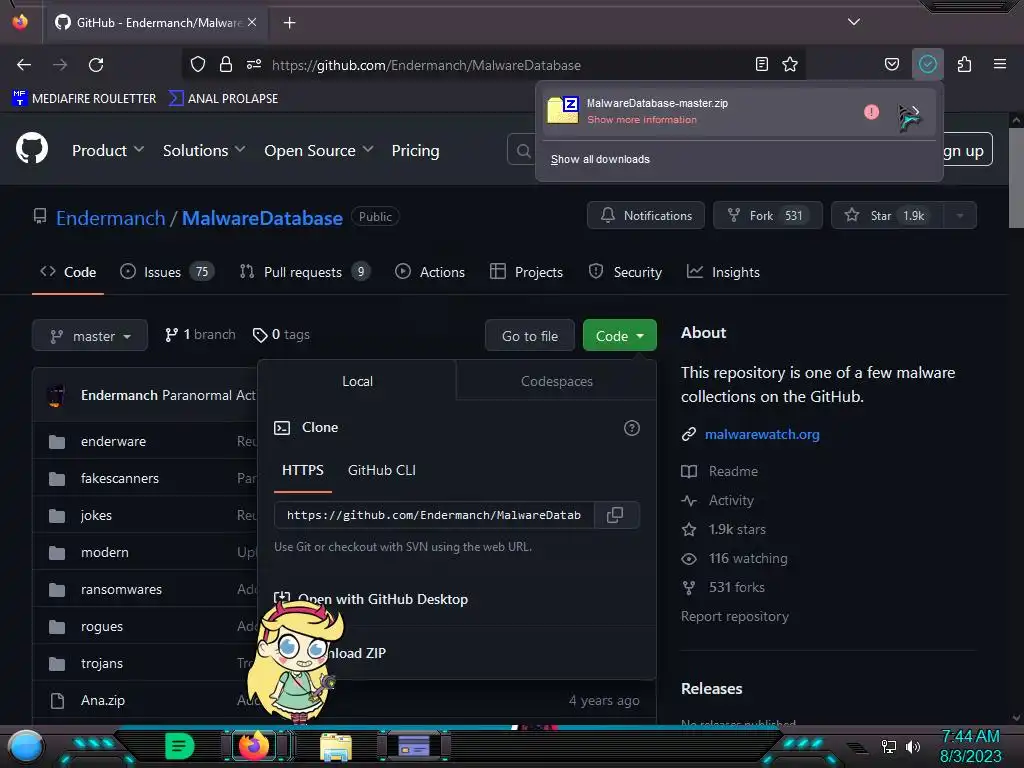Collapse the green Code dropdown
The image size is (1024, 768).
pos(619,336)
